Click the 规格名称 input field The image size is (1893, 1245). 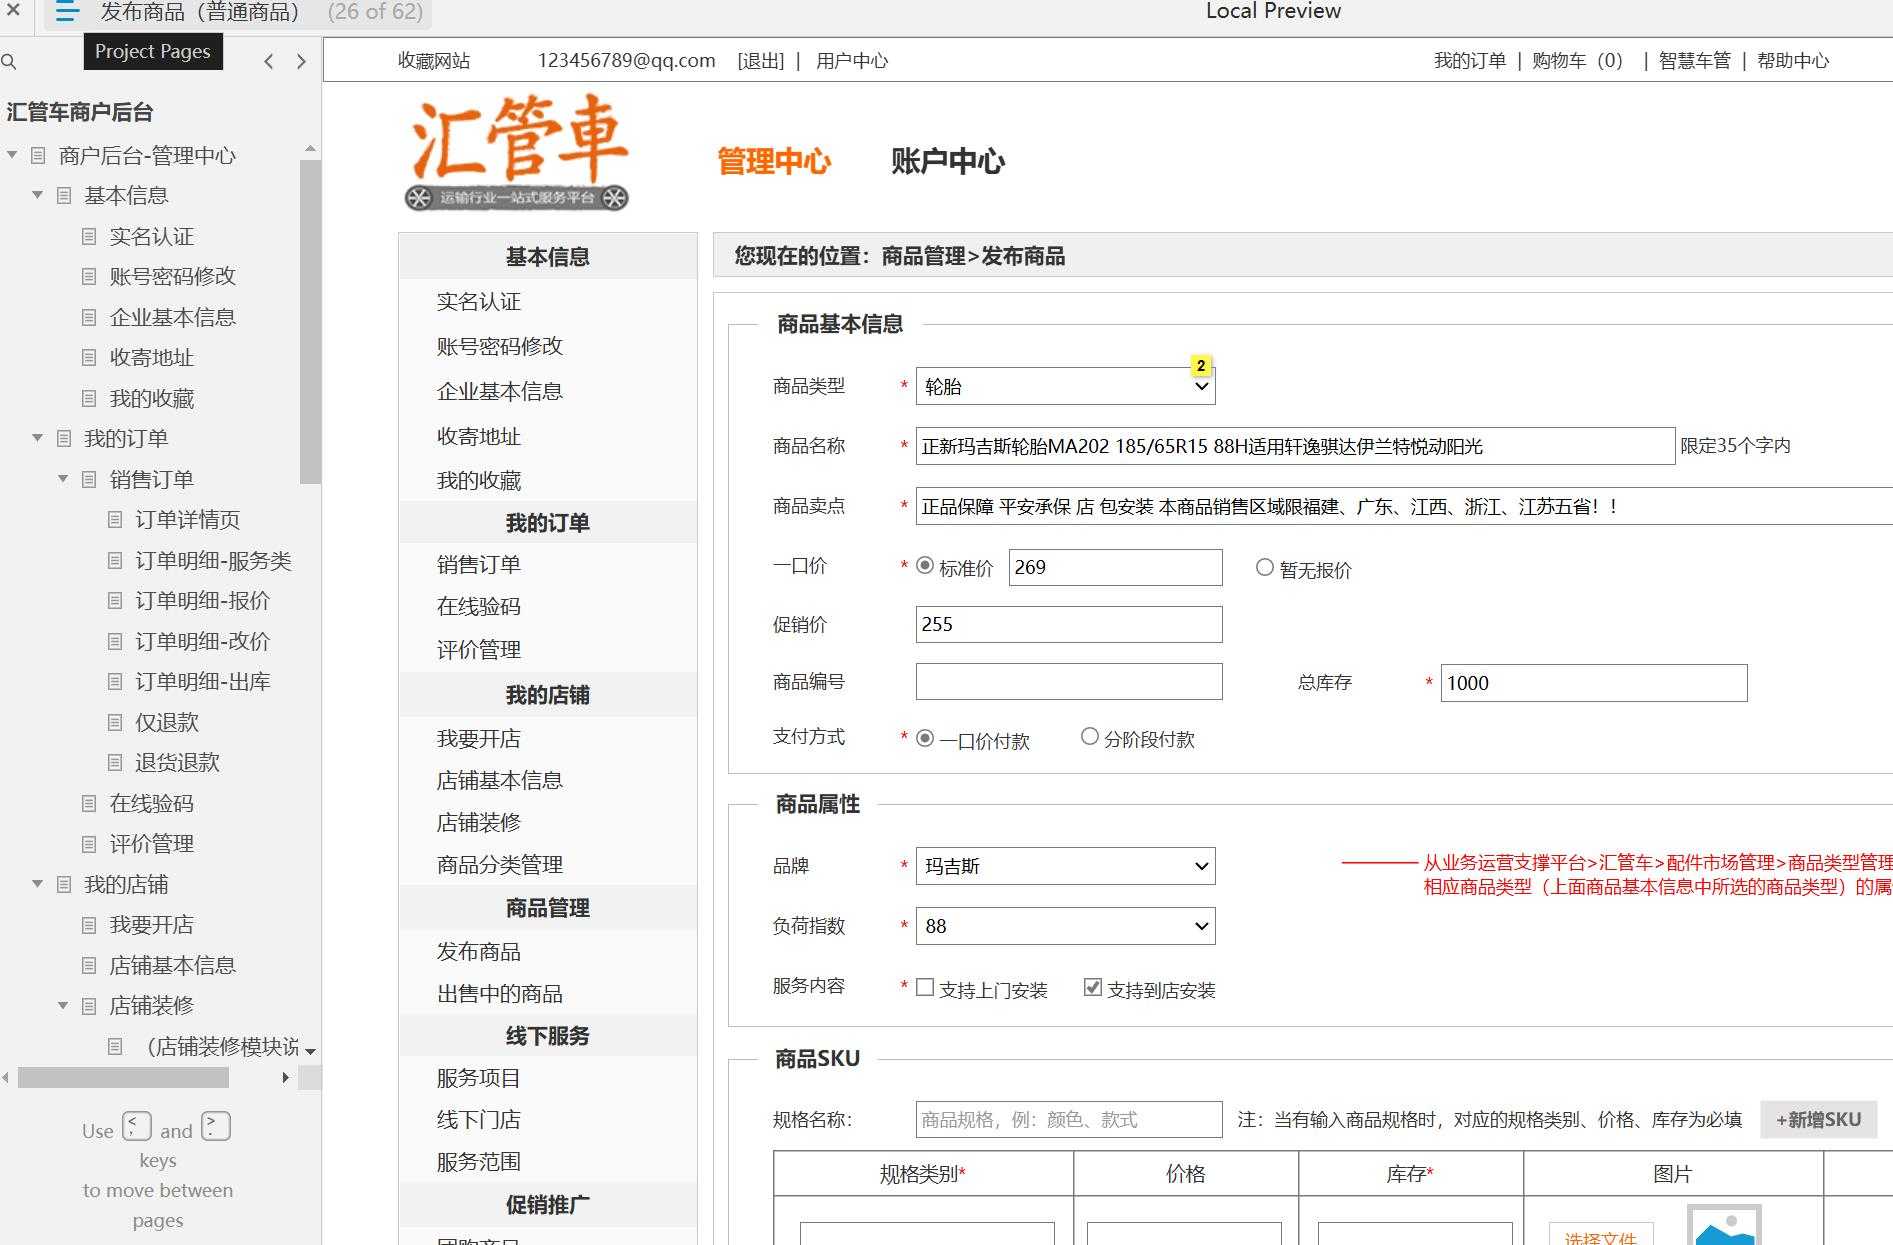coord(1069,1120)
